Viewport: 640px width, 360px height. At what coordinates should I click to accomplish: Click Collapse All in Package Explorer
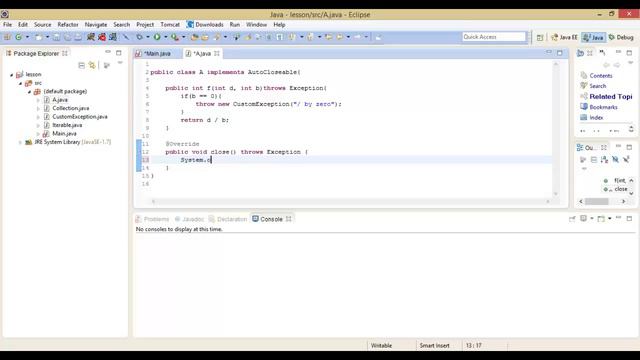point(81,65)
